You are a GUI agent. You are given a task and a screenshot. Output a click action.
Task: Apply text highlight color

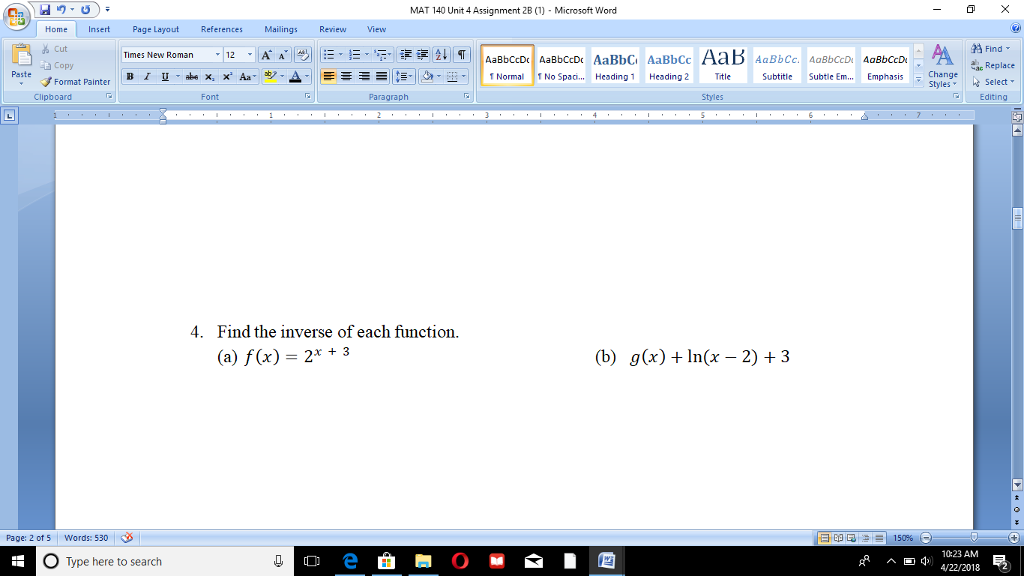[268, 76]
